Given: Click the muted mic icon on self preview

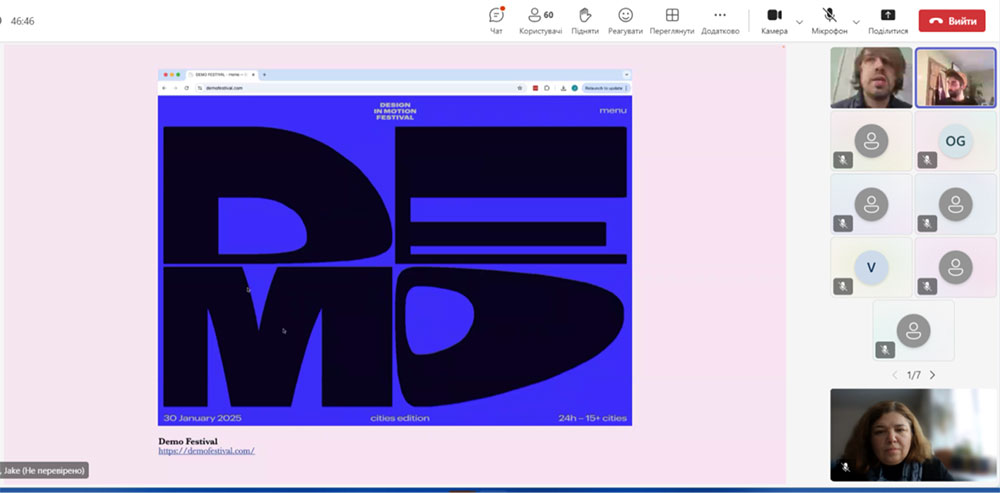Looking at the screenshot, I should coord(845,467).
